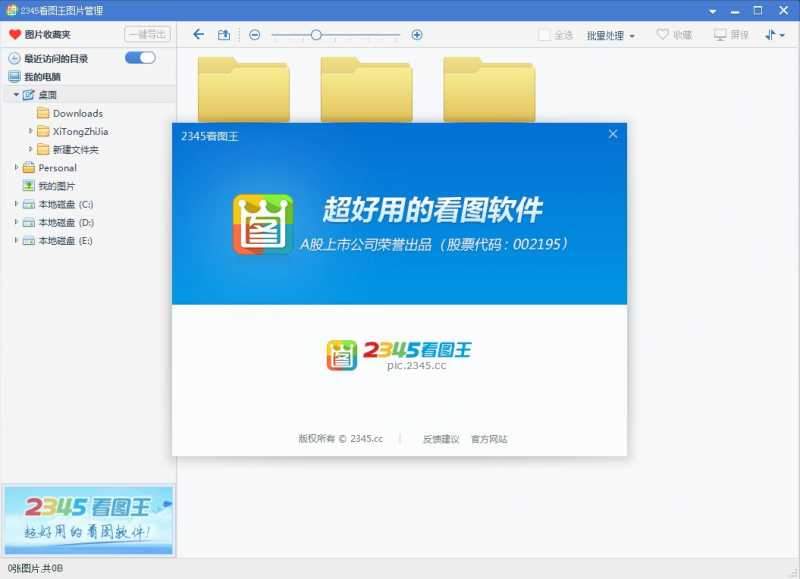Click the sort icon at toolbar right
Viewport: 800px width, 579px height.
771,34
